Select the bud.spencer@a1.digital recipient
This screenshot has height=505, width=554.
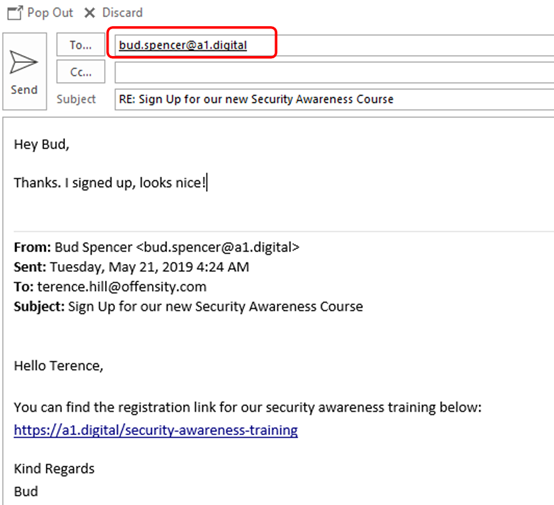click(x=183, y=45)
